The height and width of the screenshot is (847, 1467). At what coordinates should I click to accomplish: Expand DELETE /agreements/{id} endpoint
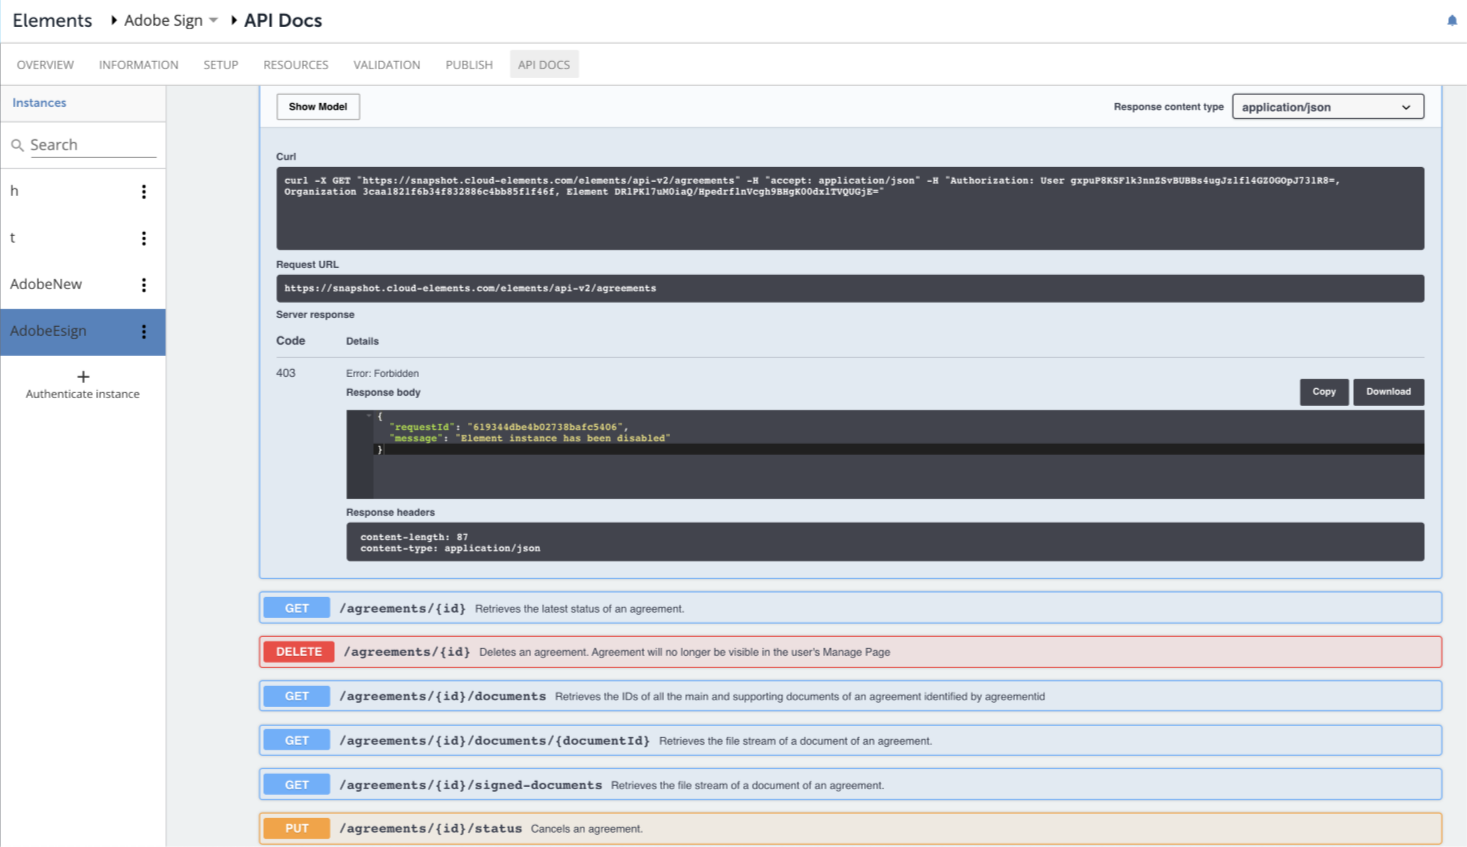[850, 652]
